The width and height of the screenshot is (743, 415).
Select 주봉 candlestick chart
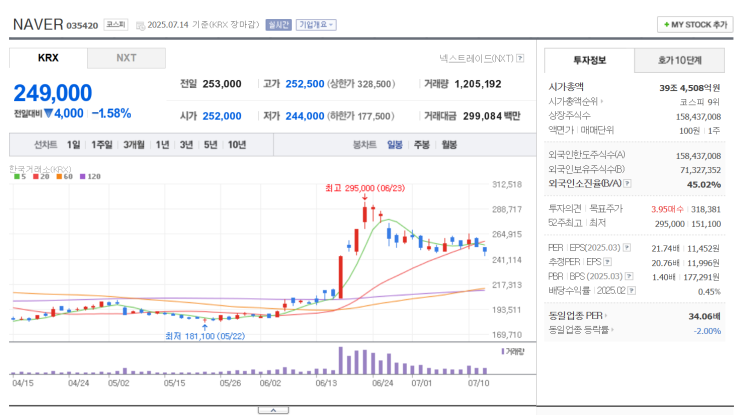click(x=422, y=144)
